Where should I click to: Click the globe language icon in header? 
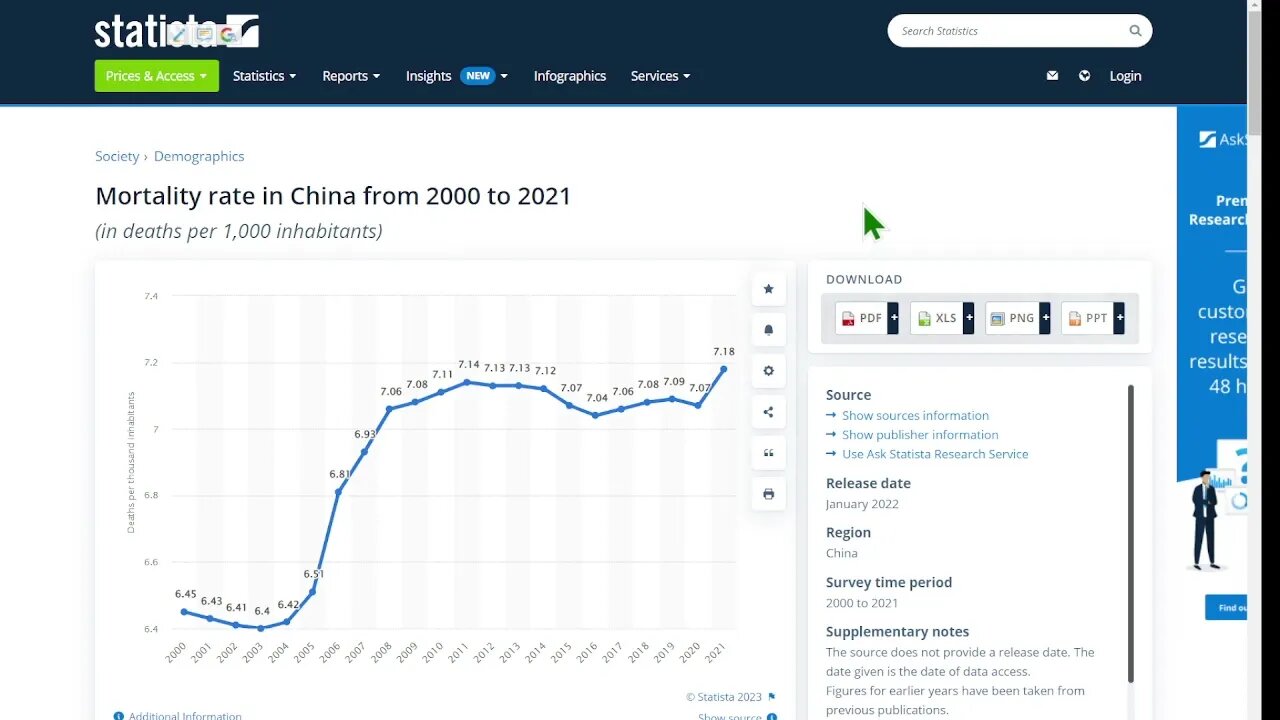(1084, 76)
